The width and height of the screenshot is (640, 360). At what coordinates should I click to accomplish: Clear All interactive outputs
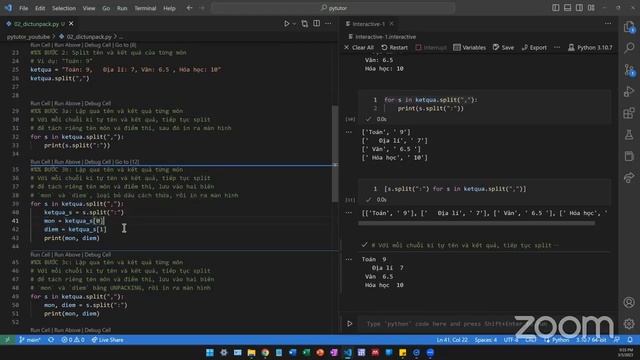click(x=359, y=47)
